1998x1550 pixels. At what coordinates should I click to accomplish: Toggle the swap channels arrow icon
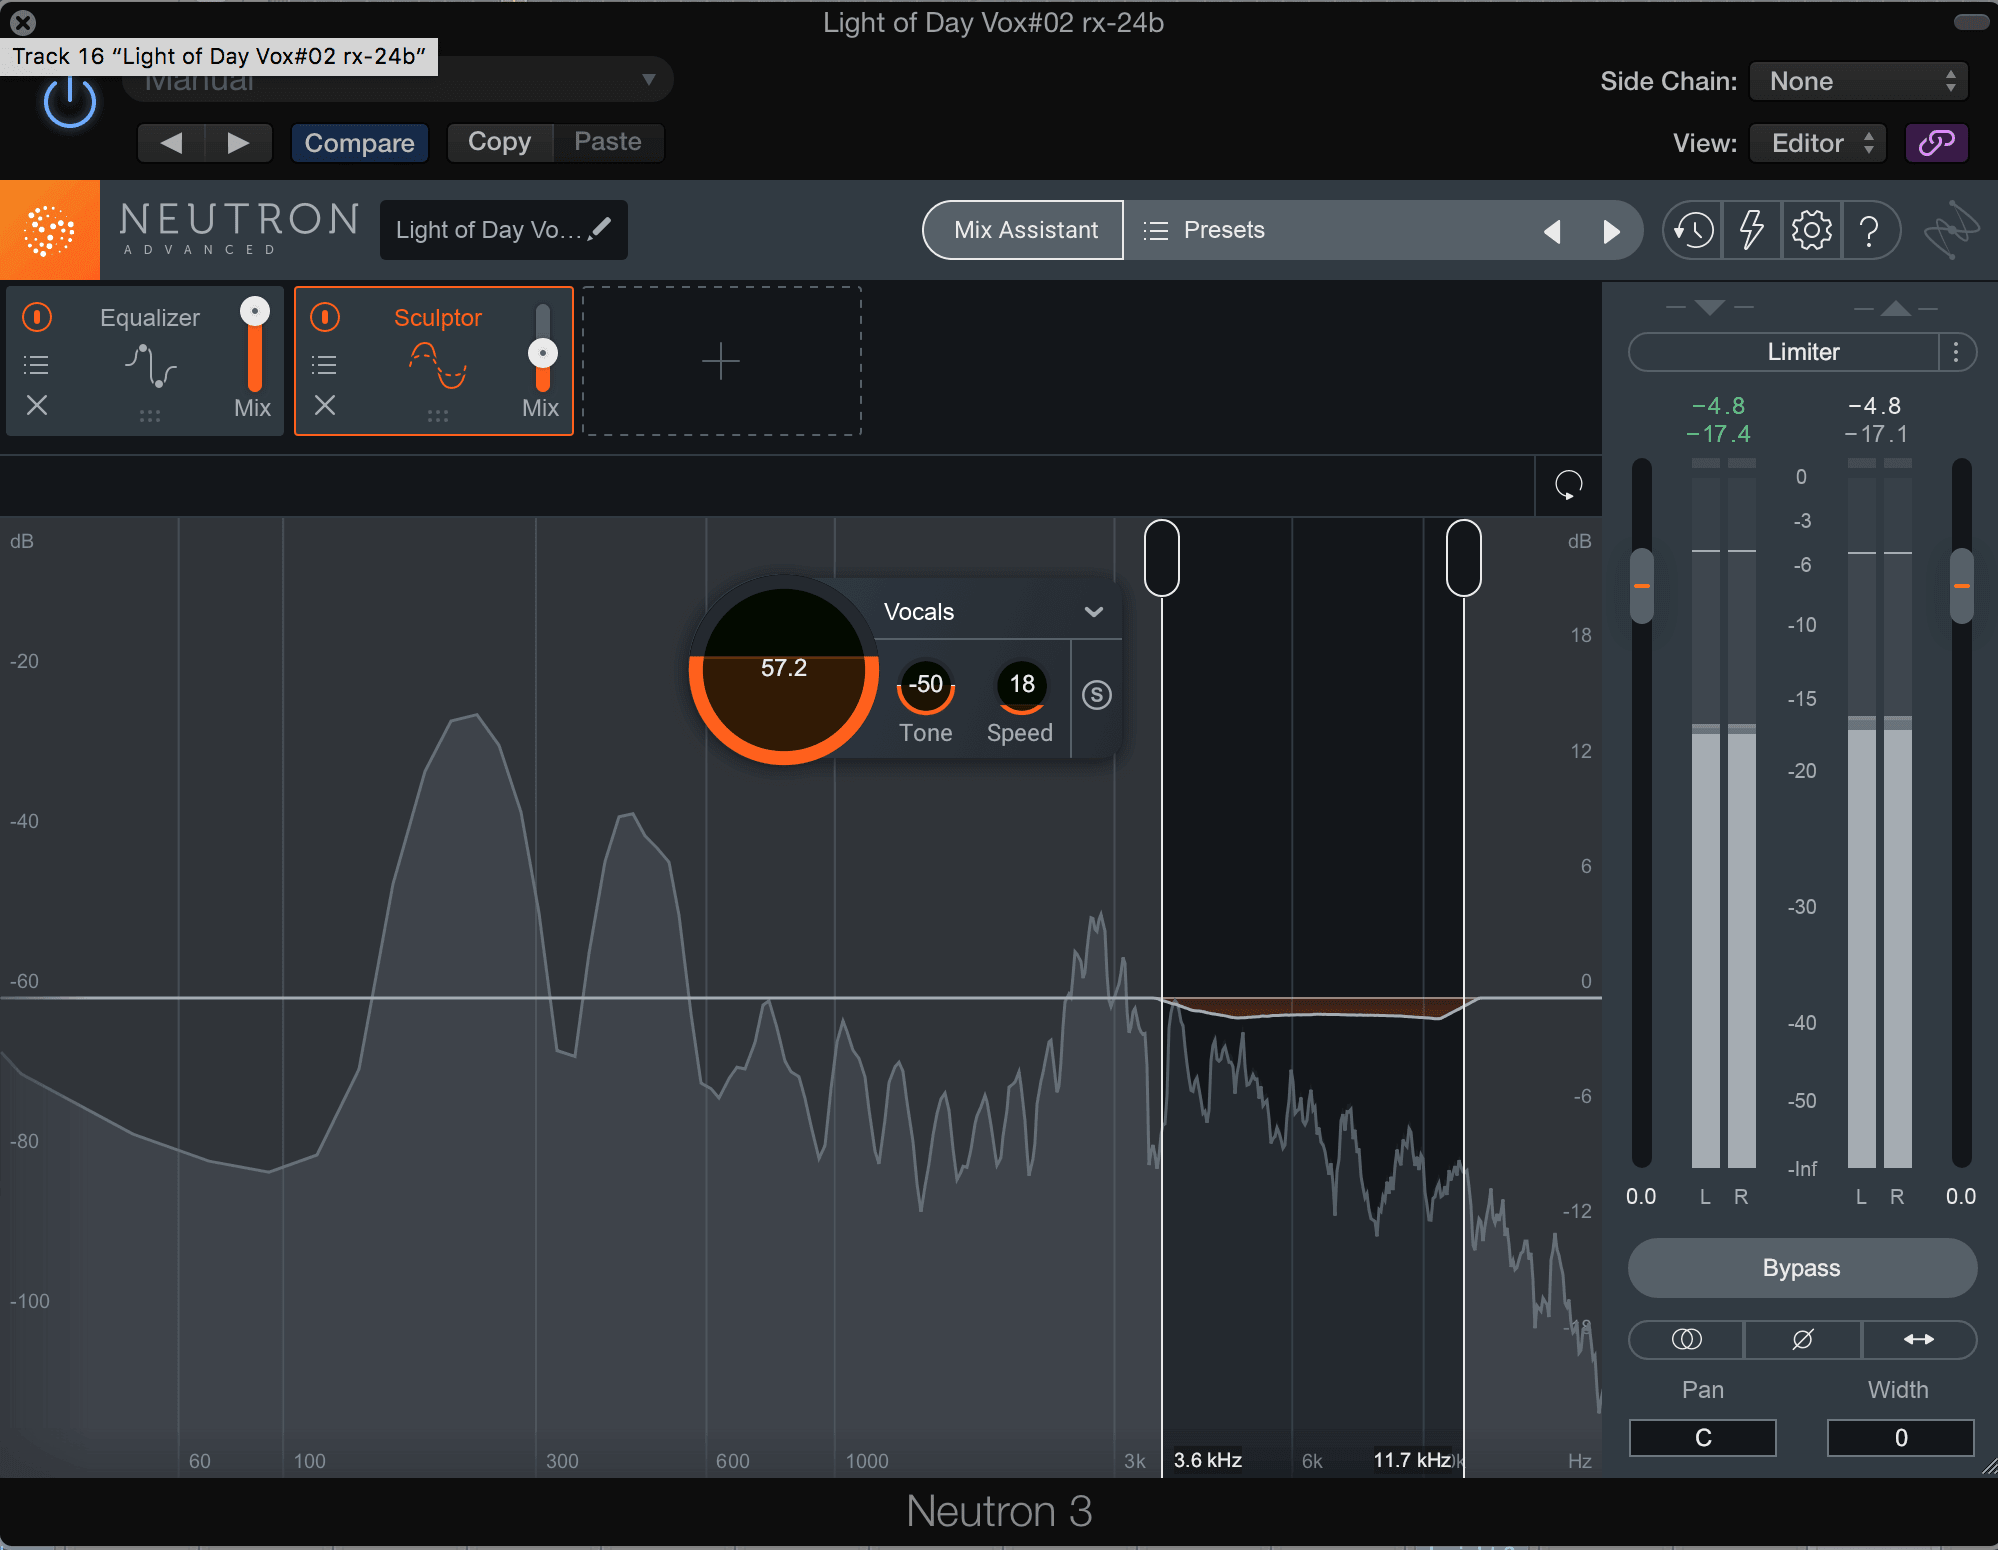click(1919, 1339)
